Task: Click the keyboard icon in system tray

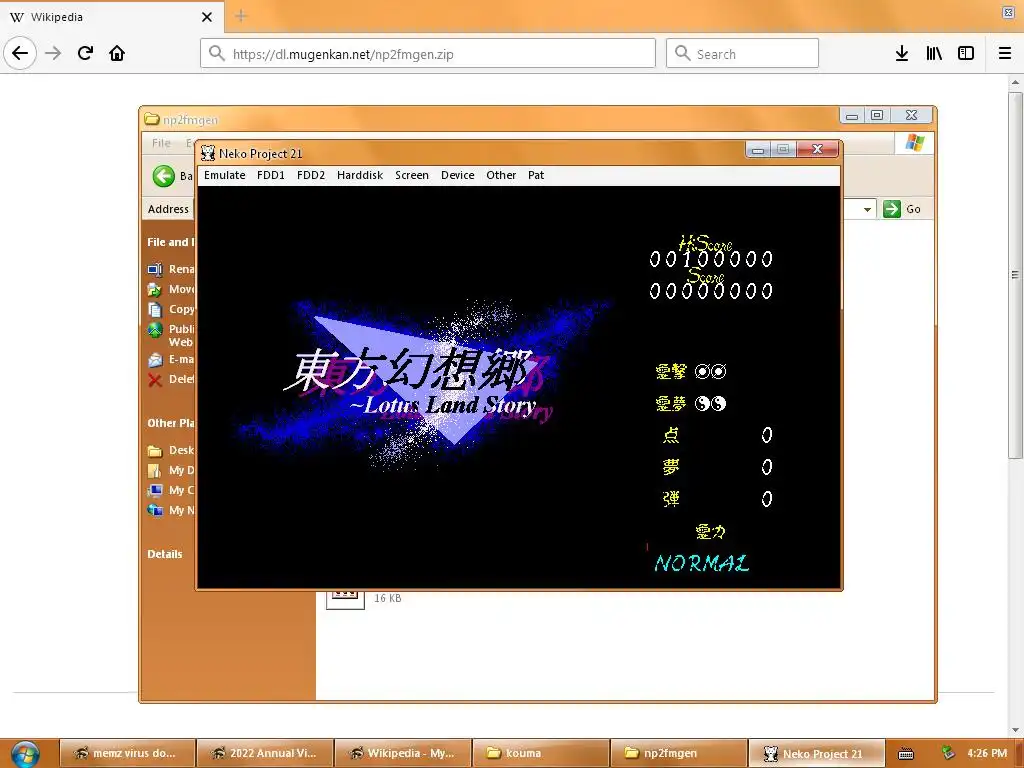Action: click(x=906, y=754)
